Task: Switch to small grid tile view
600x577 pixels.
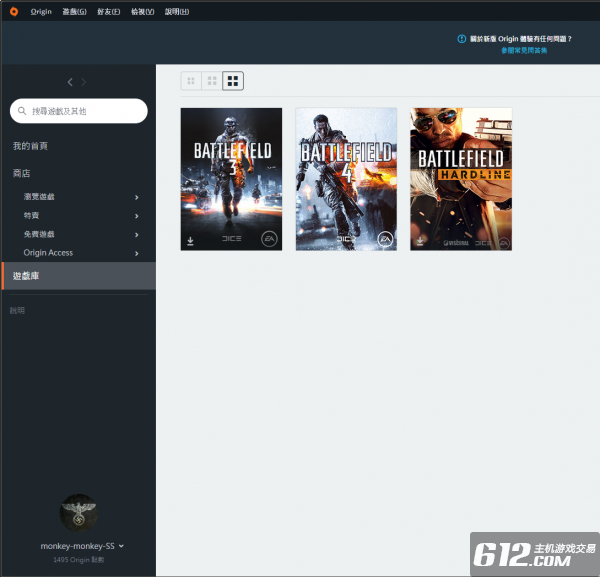Action: click(191, 81)
